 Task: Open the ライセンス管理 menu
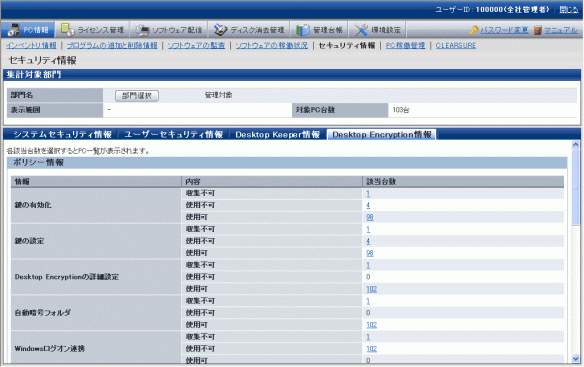[x=101, y=30]
